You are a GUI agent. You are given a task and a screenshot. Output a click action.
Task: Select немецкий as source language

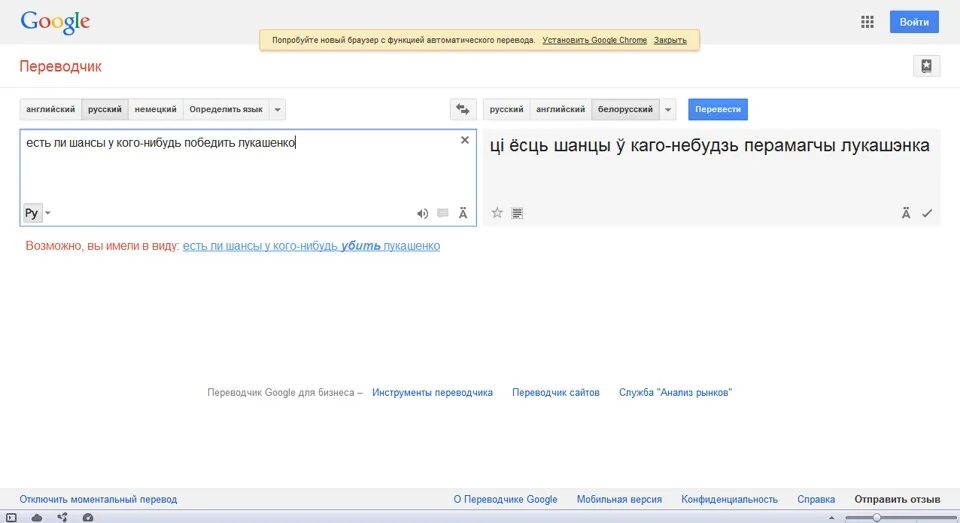click(x=156, y=110)
